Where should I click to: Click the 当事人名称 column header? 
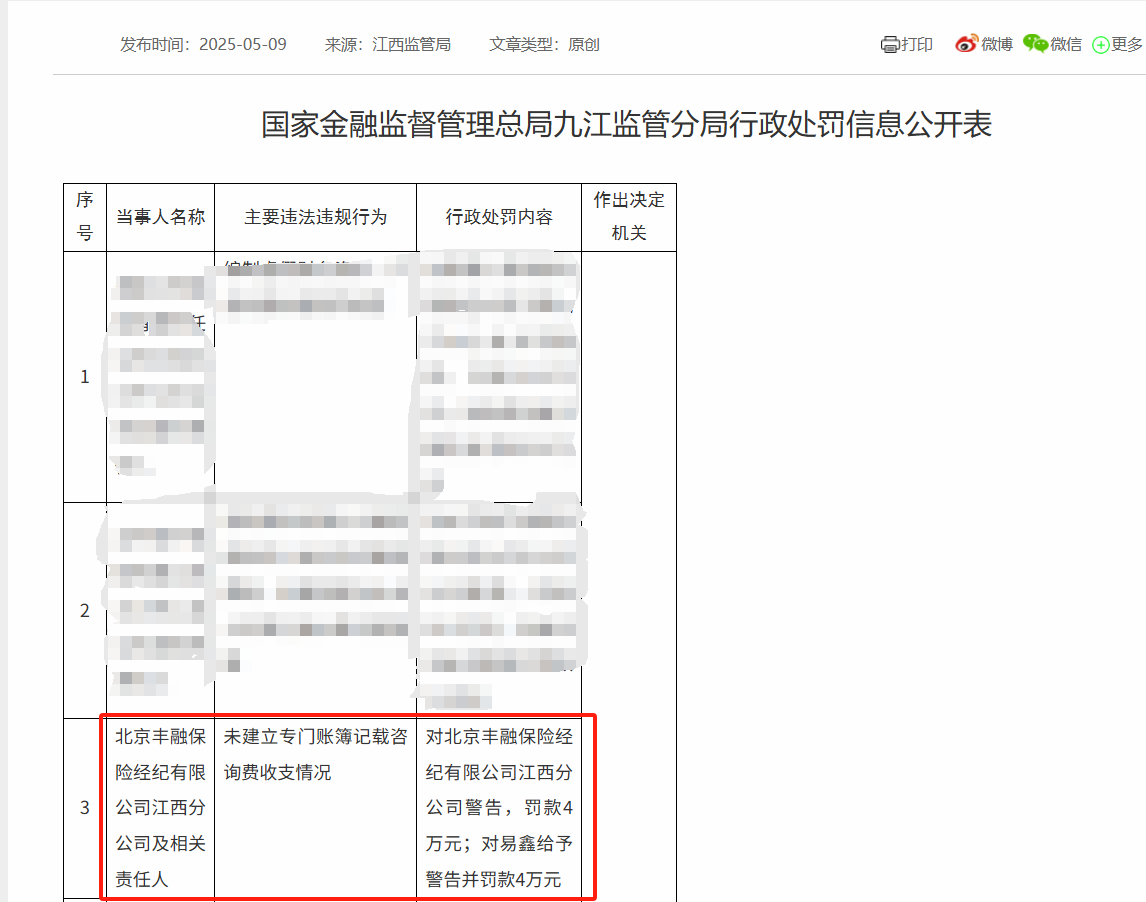[x=161, y=217]
